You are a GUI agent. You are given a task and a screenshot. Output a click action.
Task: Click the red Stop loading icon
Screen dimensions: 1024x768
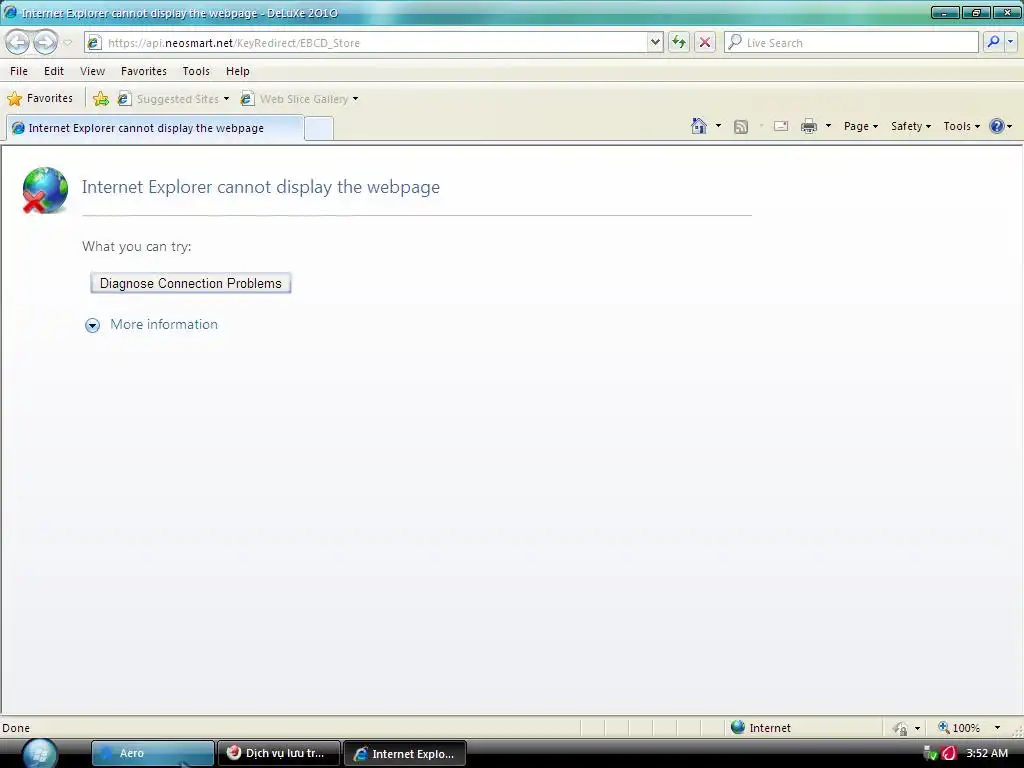coord(705,42)
